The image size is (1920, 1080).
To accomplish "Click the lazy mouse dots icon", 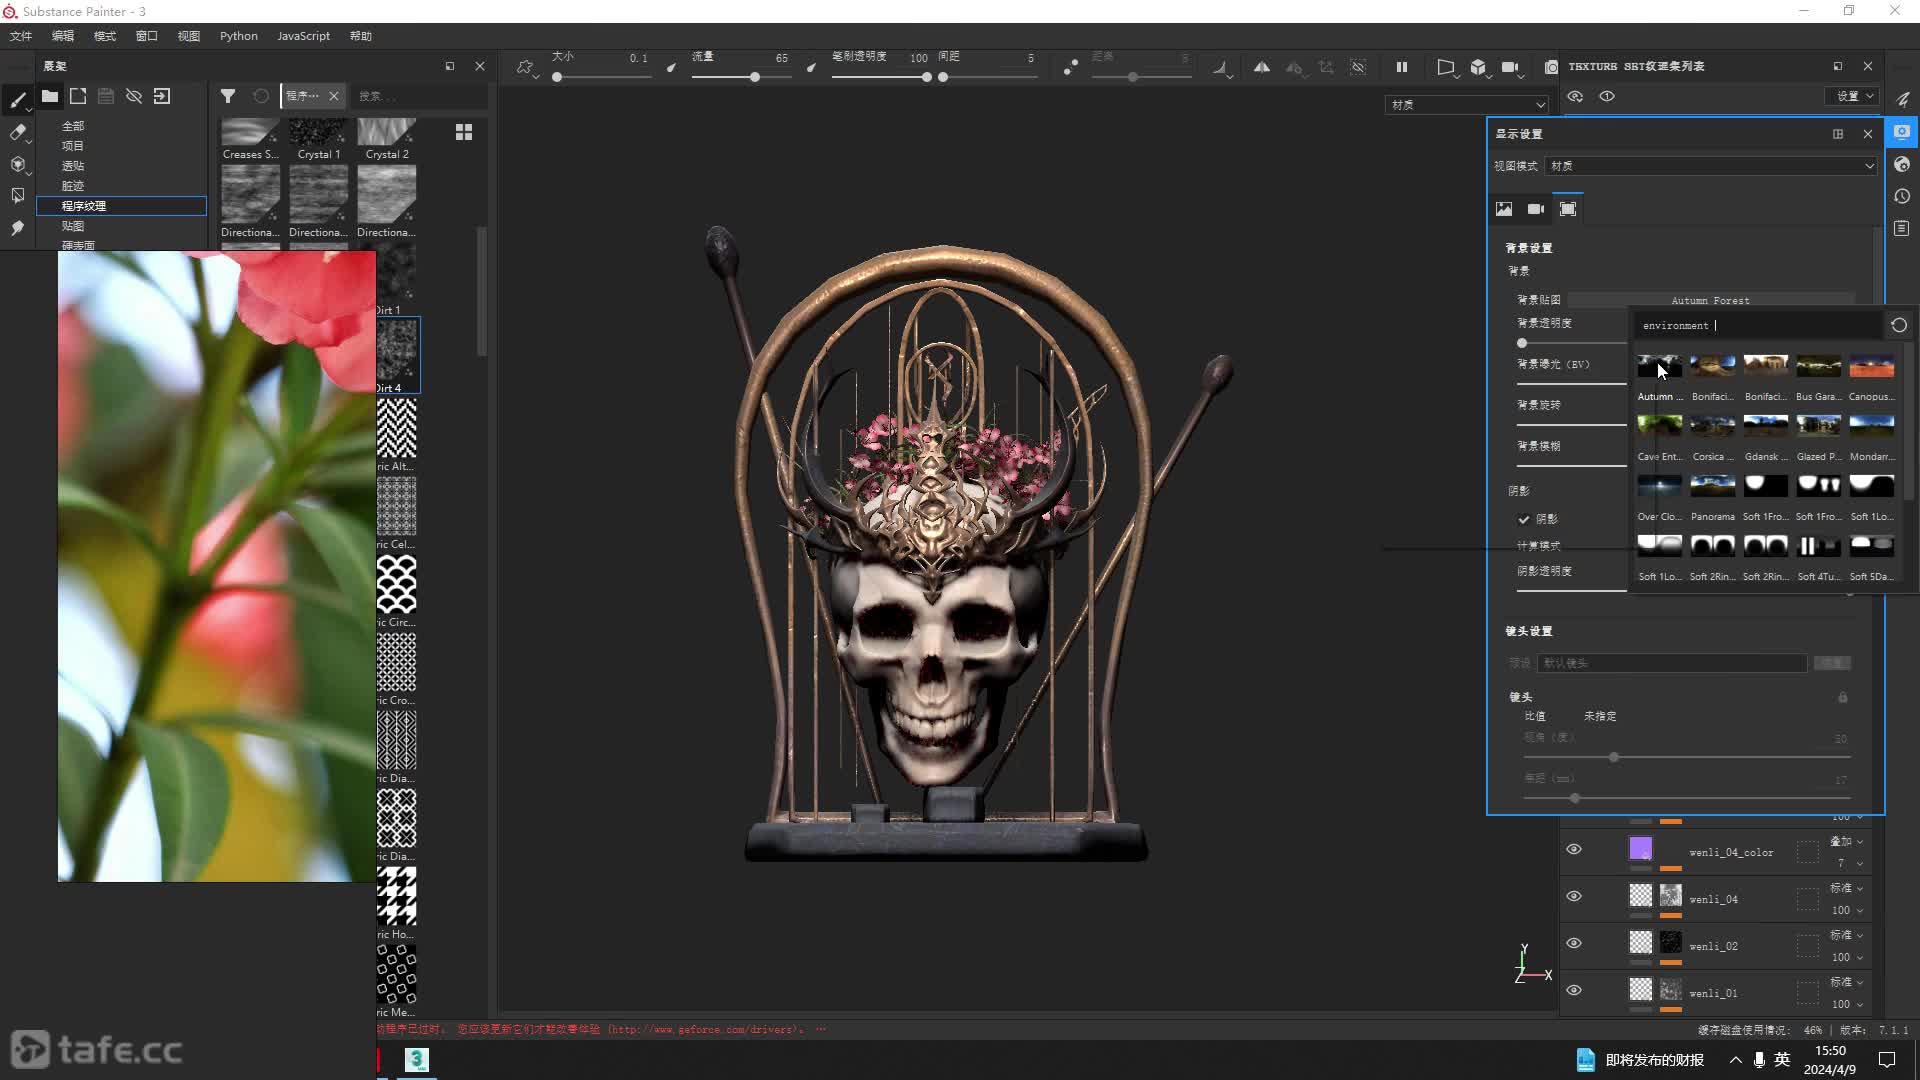I will pyautogui.click(x=1071, y=67).
